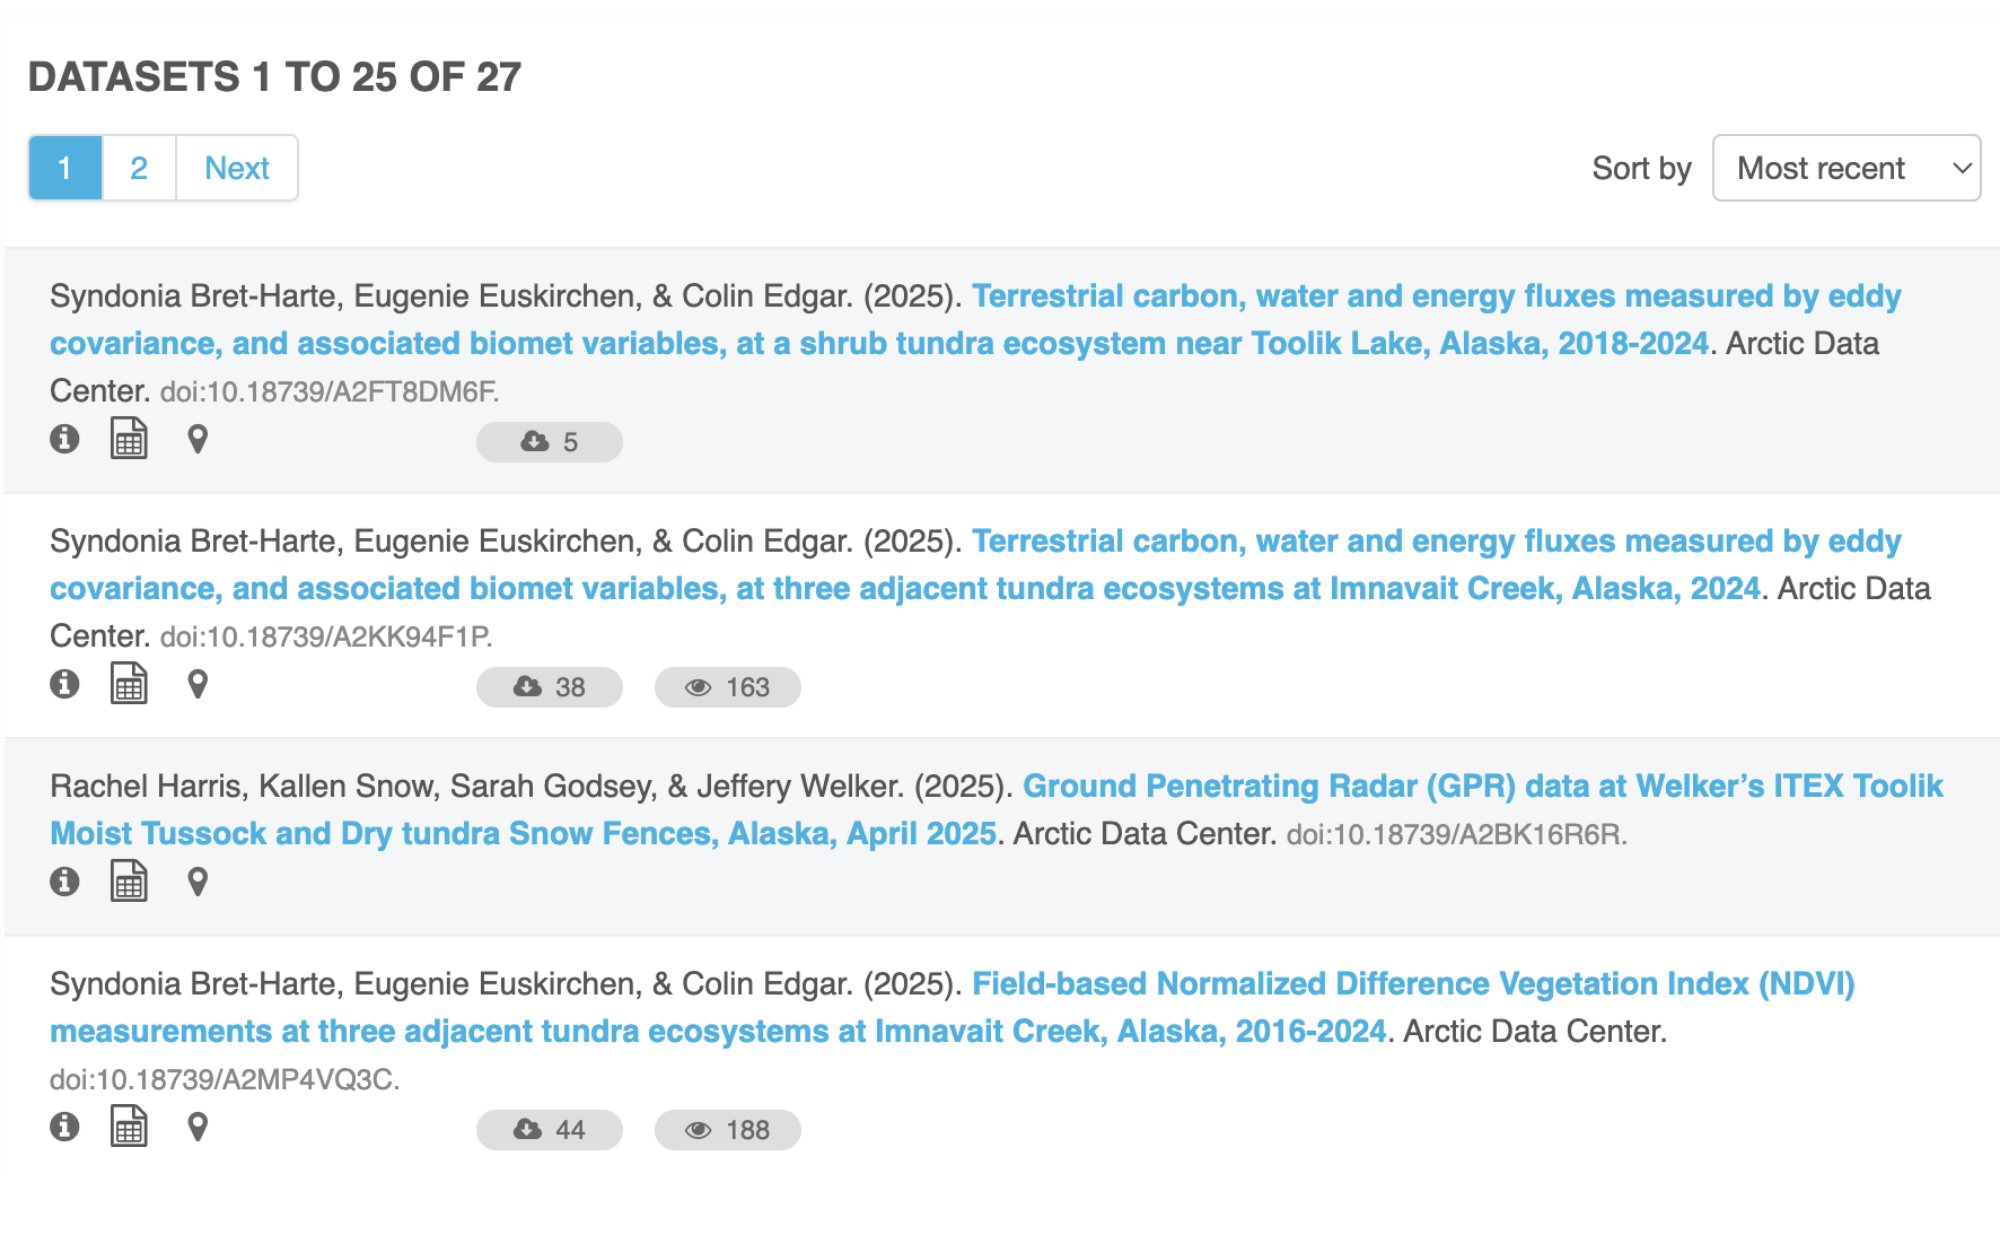The height and width of the screenshot is (1236, 2000).
Task: Click info icon of Imnavait Creek 2024 fluxes dataset
Action: click(x=65, y=684)
